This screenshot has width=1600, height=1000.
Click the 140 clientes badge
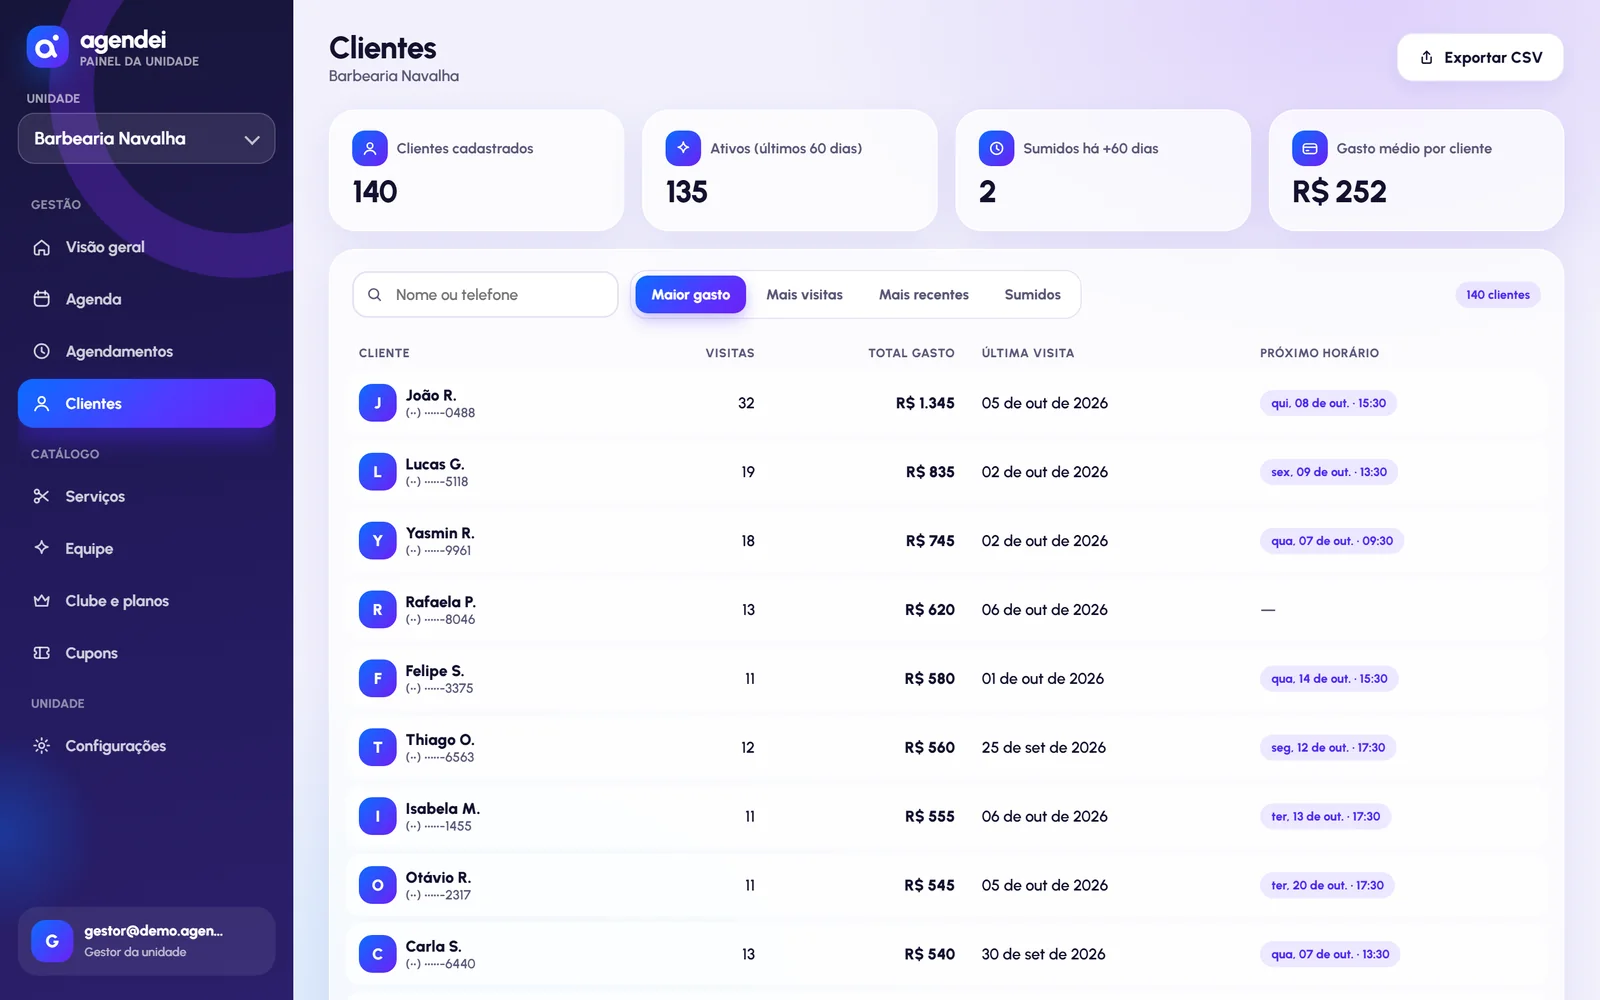click(x=1498, y=295)
